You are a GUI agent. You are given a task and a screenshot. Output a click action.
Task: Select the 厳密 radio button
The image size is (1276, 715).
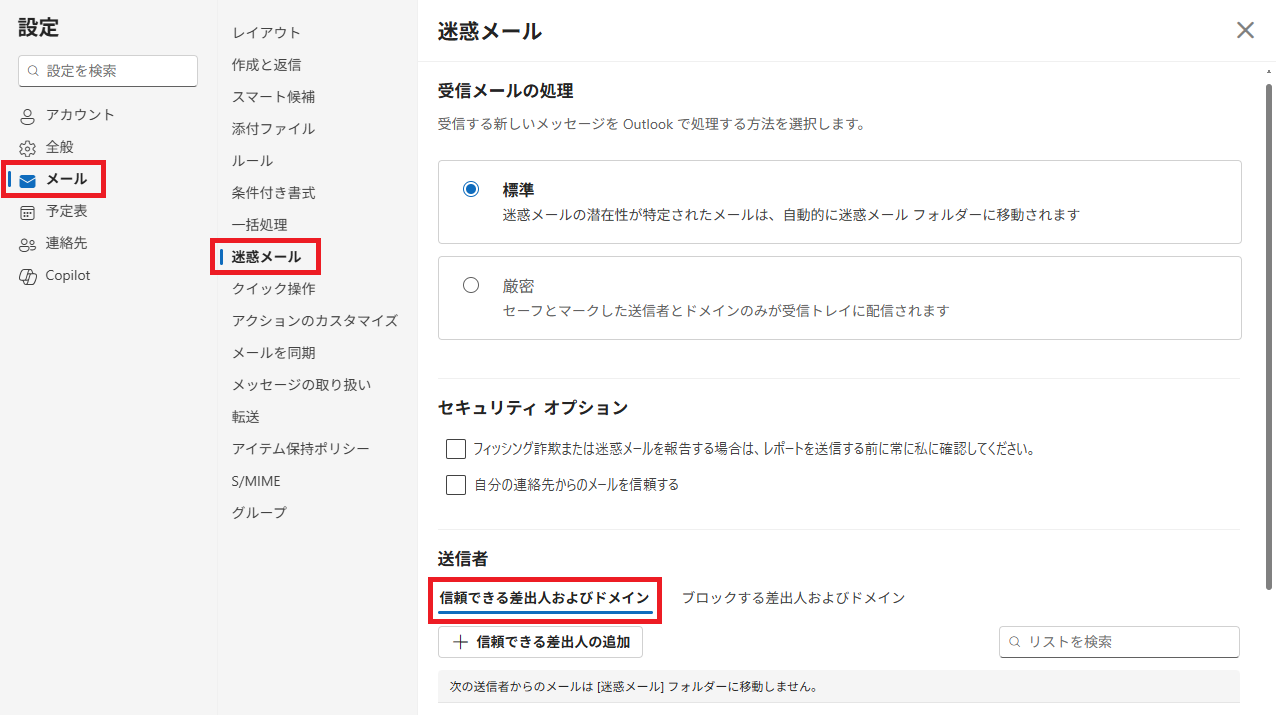coord(471,285)
